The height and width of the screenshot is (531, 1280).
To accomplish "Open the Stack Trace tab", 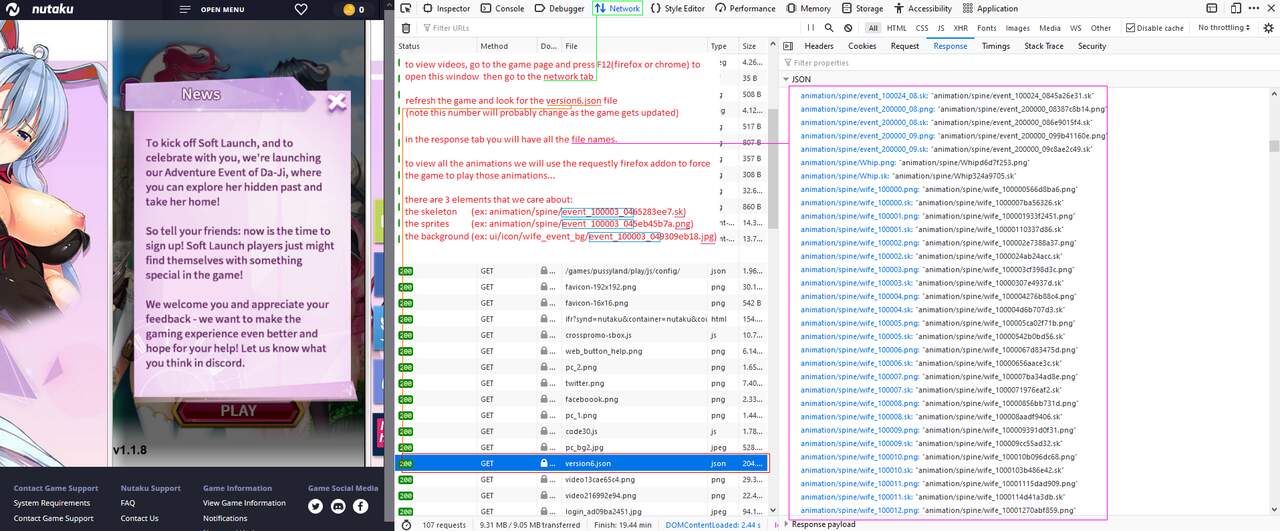I will point(1044,46).
